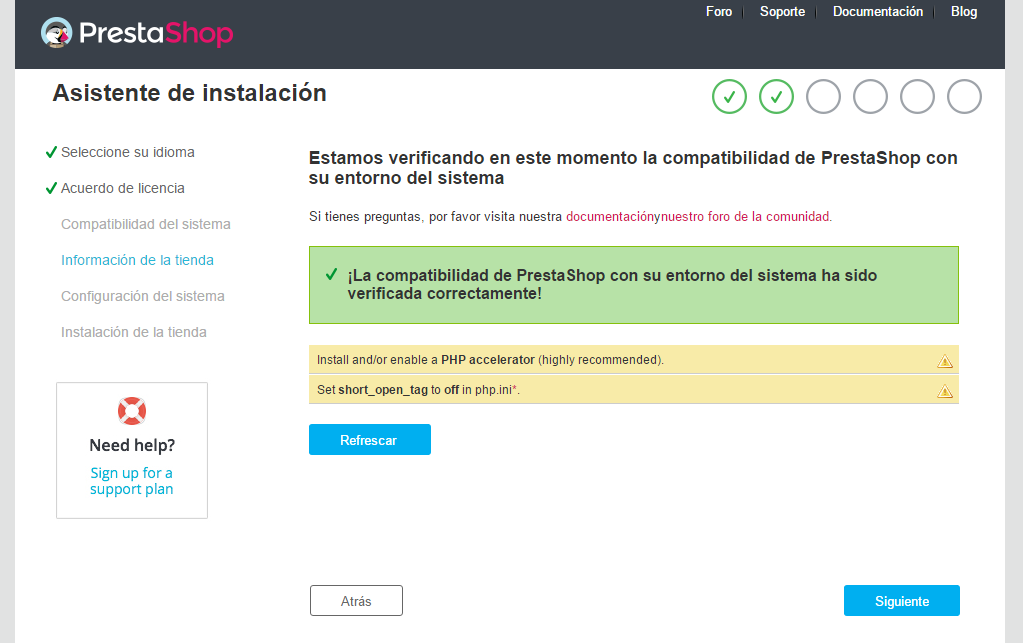Click checkmark beside Acuerdo de licencia
This screenshot has height=643, width=1023.
point(51,188)
